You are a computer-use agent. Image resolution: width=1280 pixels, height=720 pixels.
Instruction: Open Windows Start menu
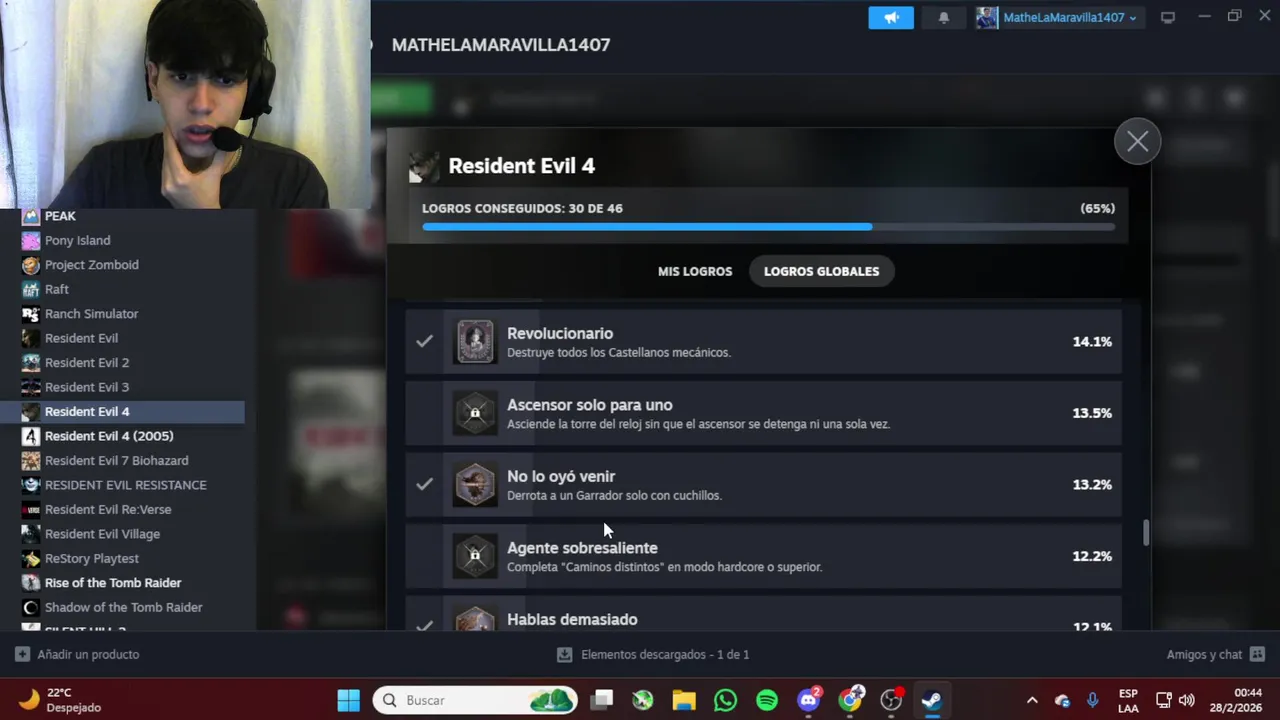click(x=348, y=700)
